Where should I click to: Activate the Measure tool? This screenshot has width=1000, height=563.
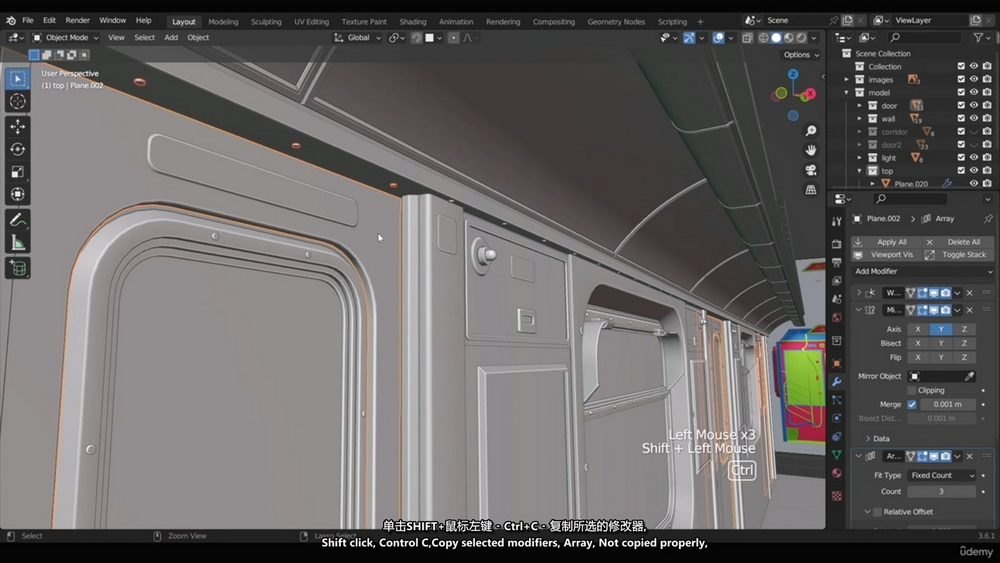(17, 242)
